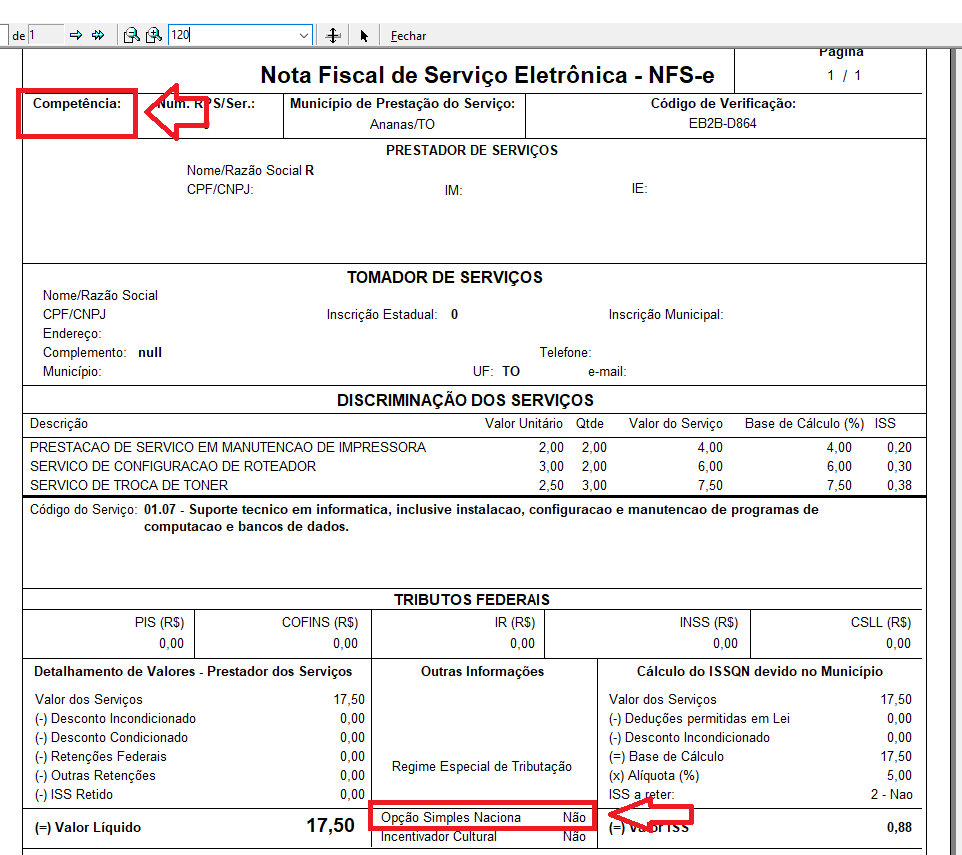Click row 'SERVICO DE TROCA DE TONER'
The image size is (962, 855).
[x=471, y=485]
